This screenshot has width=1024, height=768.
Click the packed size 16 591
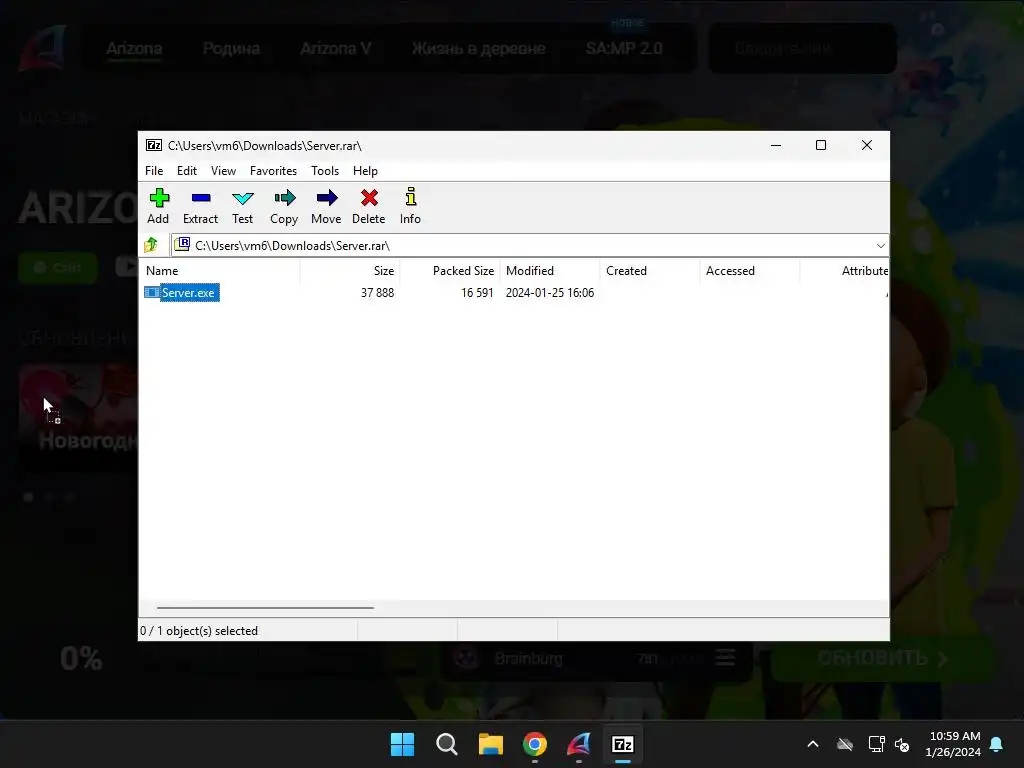[x=477, y=293]
